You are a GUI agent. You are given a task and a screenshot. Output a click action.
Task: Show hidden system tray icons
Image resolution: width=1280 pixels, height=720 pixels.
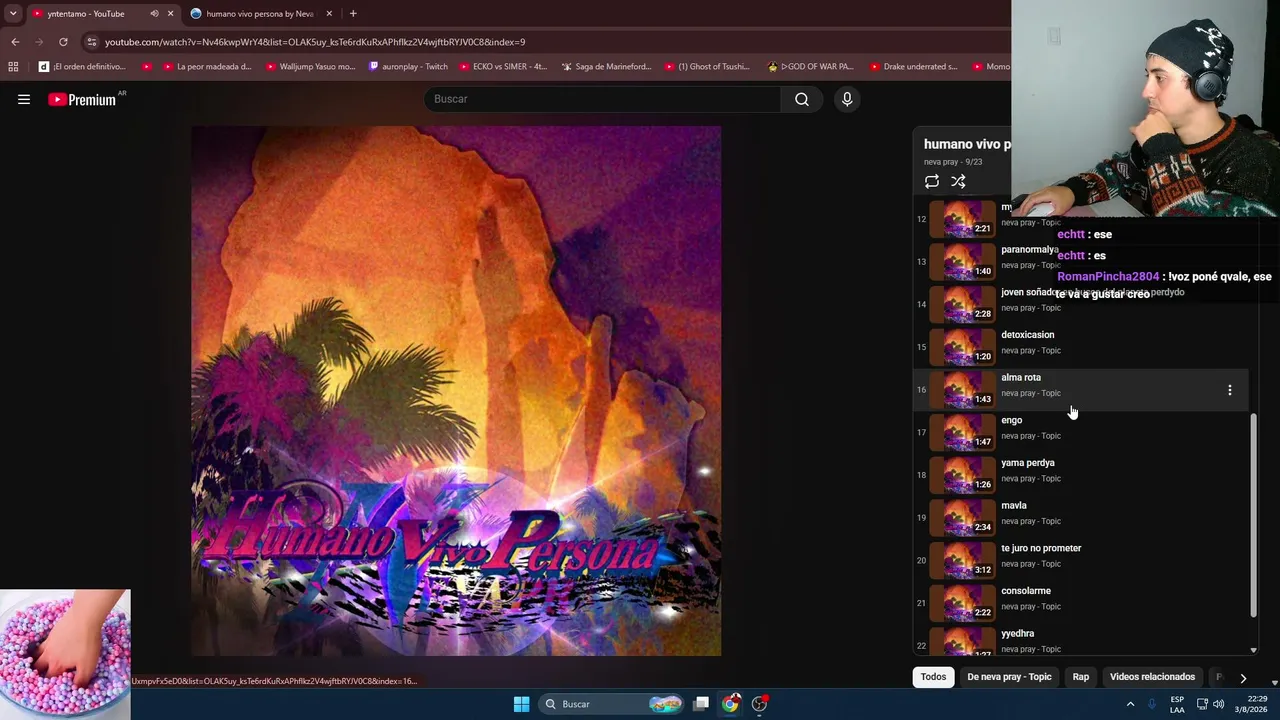(1131, 704)
